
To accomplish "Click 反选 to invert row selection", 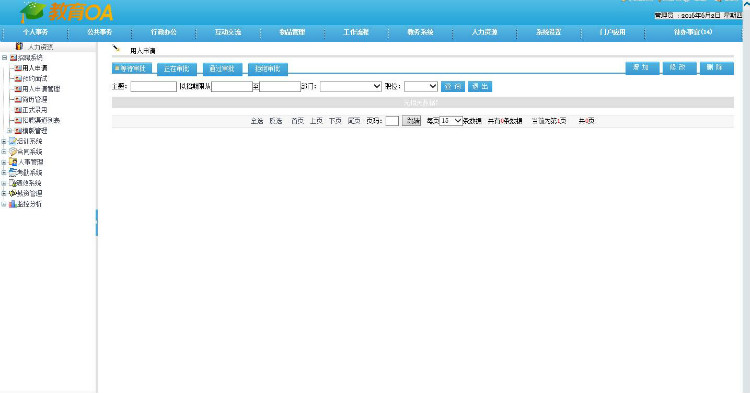I will click(x=276, y=121).
